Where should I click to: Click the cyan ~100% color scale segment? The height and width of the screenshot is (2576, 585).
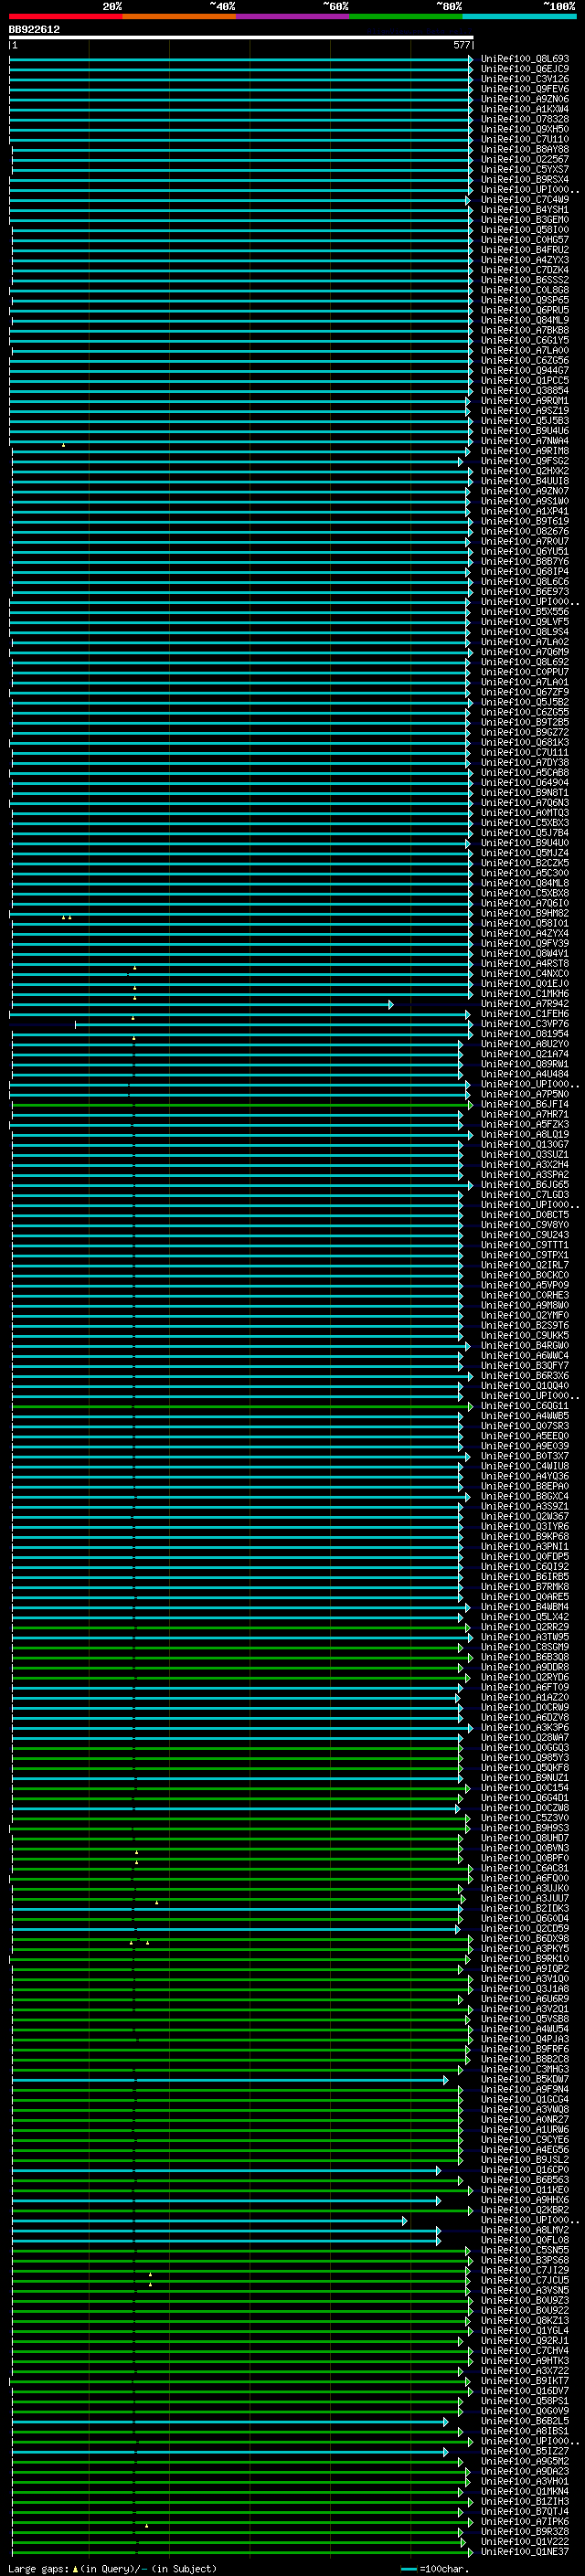(520, 16)
